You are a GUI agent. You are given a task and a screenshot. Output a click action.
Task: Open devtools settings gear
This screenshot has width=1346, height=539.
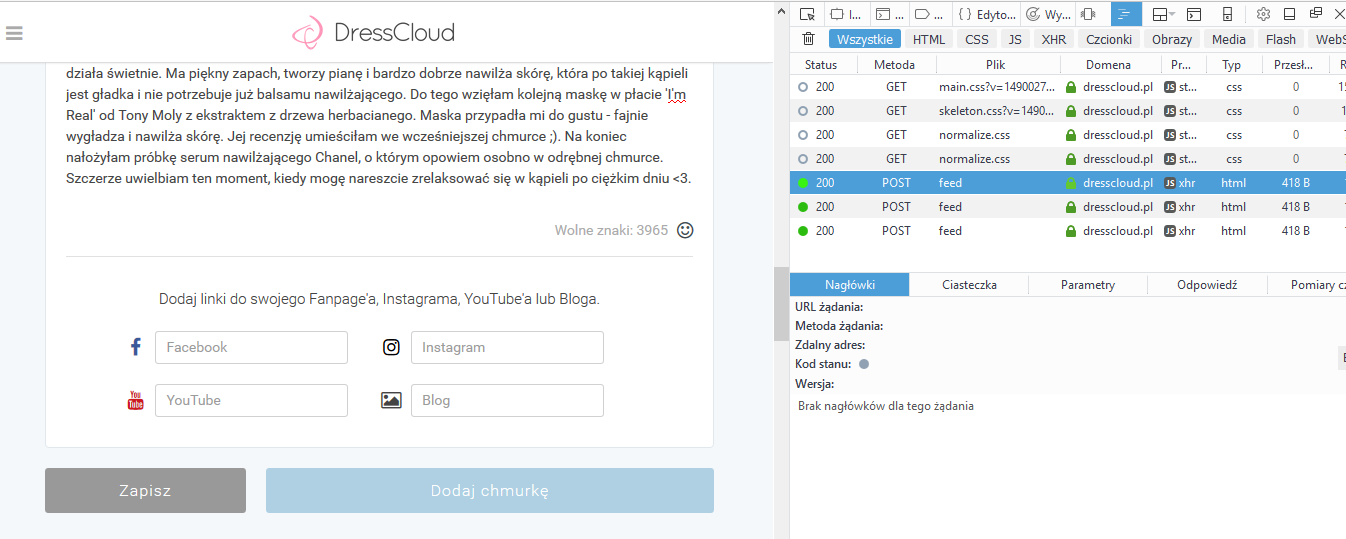(x=1263, y=14)
